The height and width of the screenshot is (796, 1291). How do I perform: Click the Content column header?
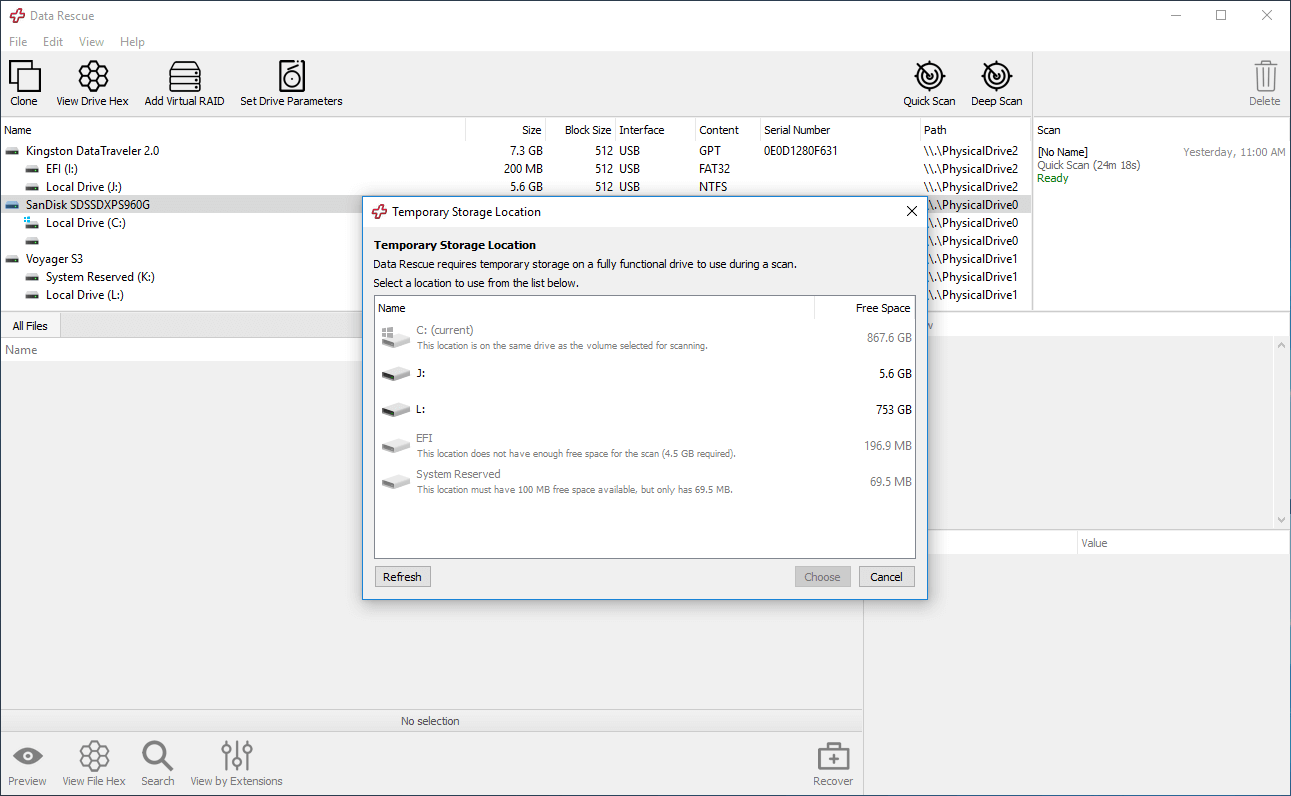click(727, 130)
